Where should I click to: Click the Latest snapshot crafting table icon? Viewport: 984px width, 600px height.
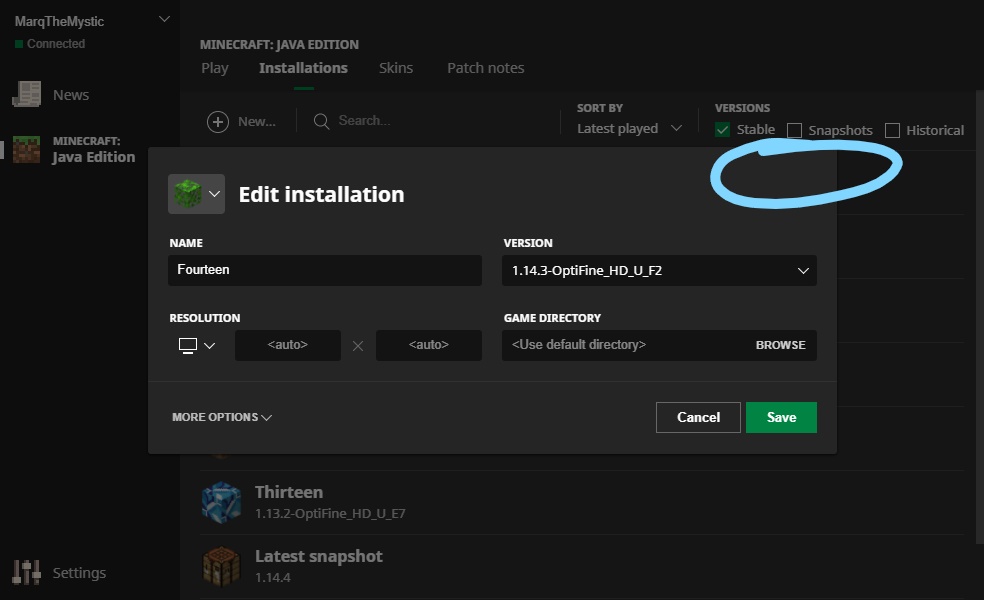click(221, 566)
